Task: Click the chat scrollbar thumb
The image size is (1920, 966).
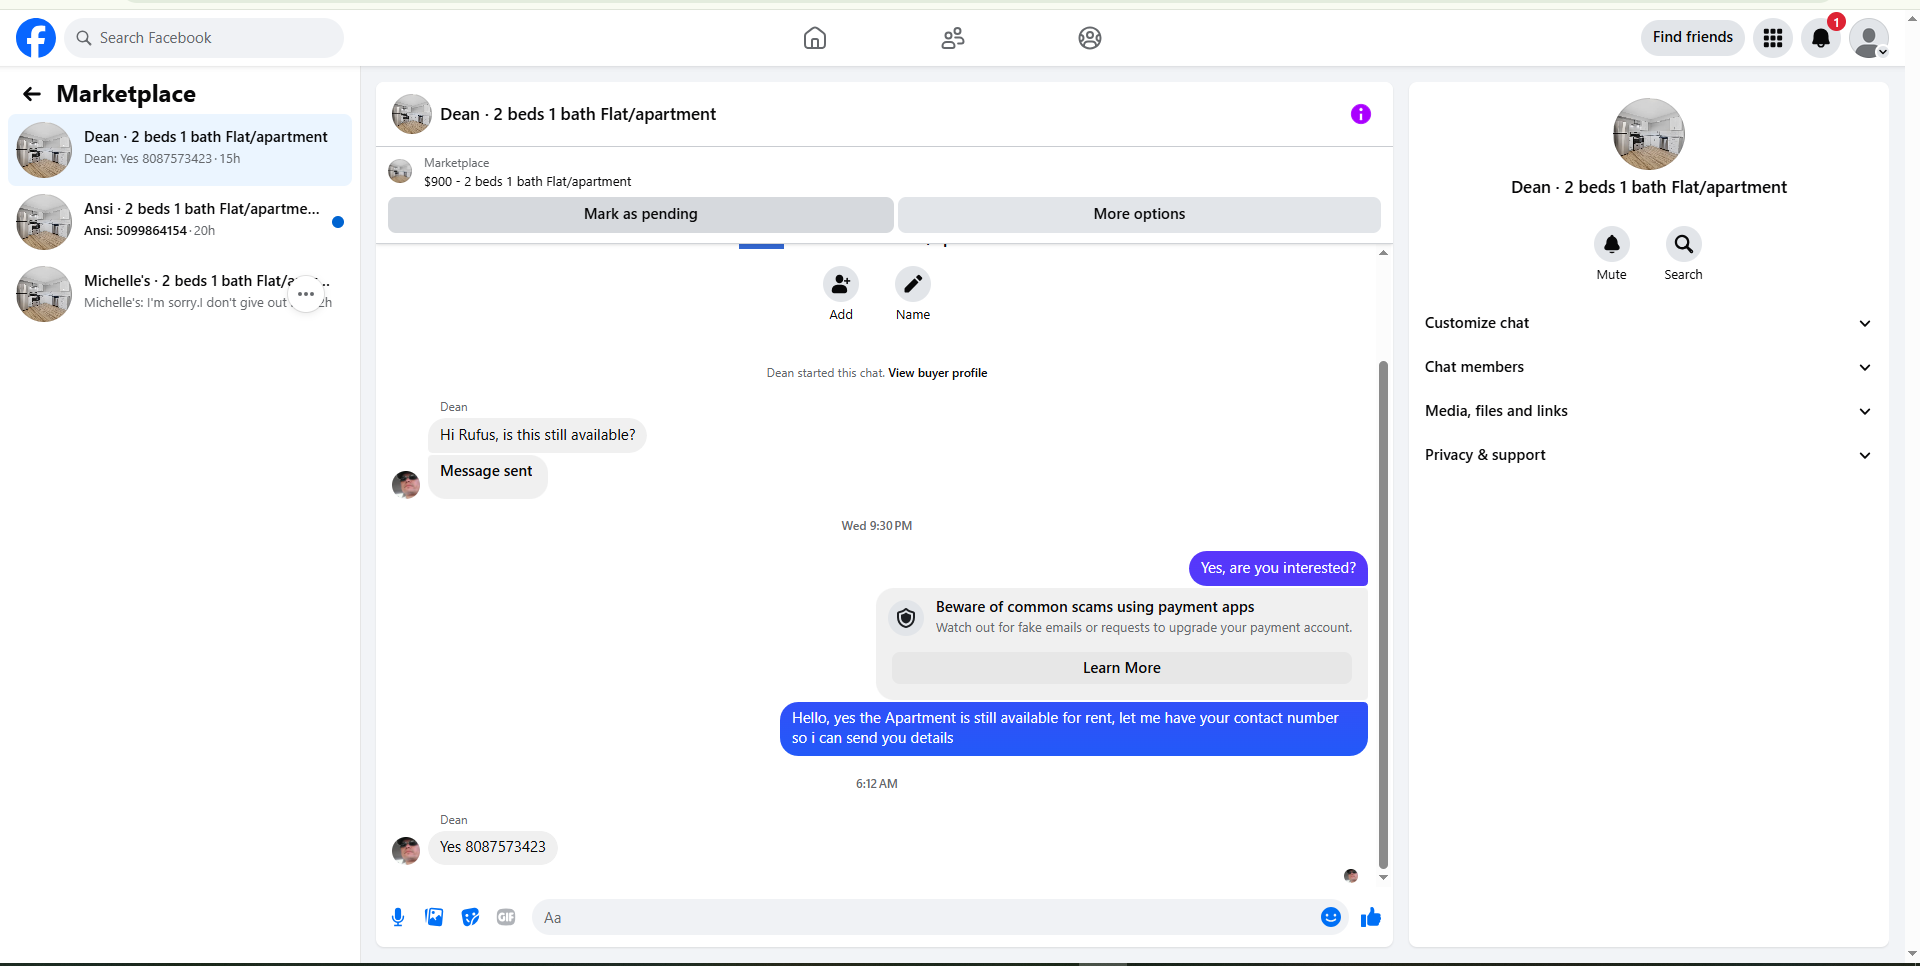Action: pos(1383,615)
